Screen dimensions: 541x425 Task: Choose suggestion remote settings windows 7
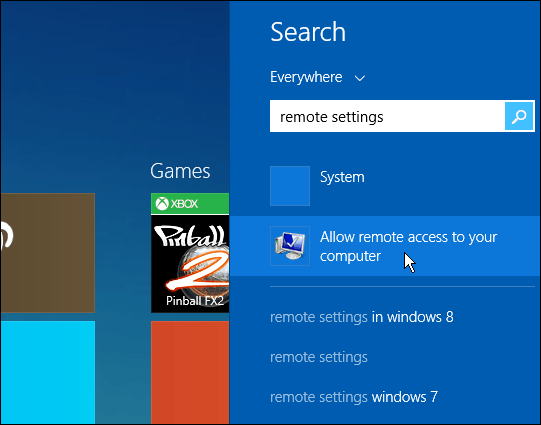354,397
